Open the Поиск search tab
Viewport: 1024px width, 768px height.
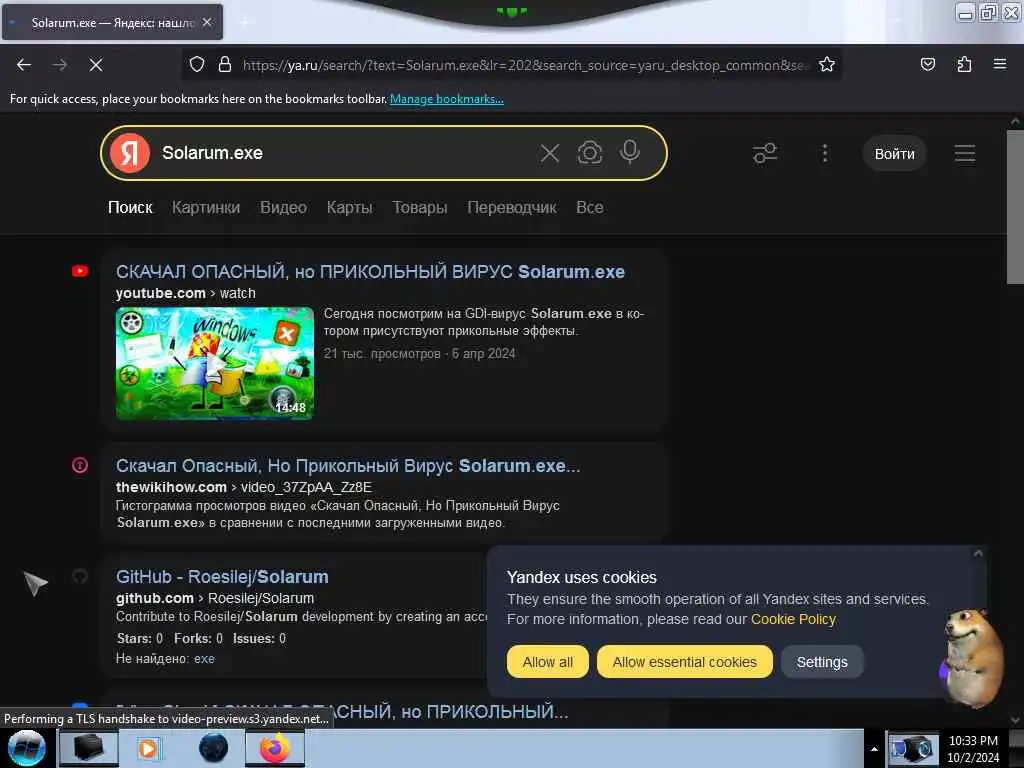coord(130,208)
